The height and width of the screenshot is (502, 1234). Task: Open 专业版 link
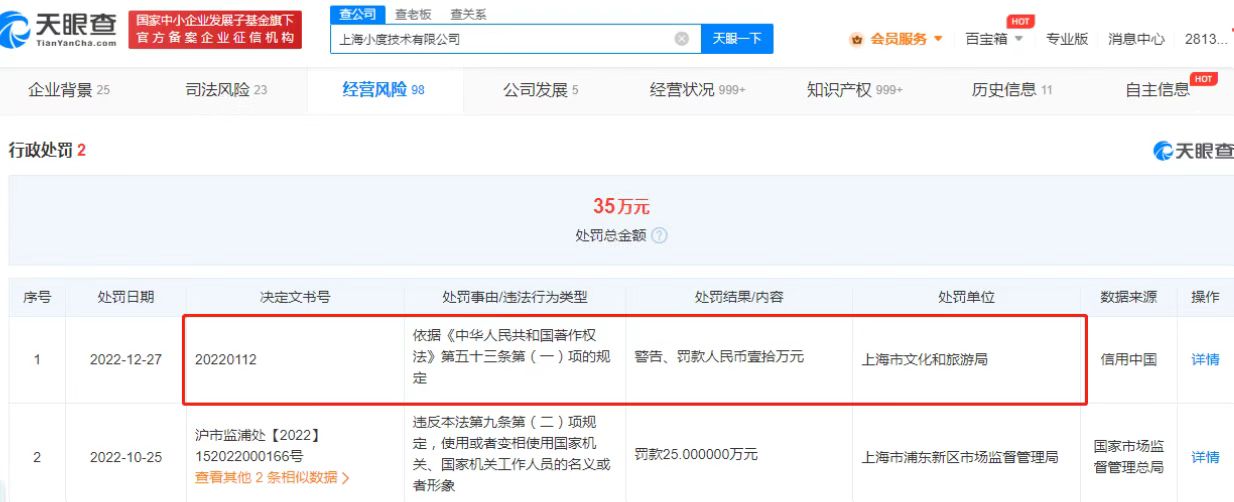point(1067,39)
